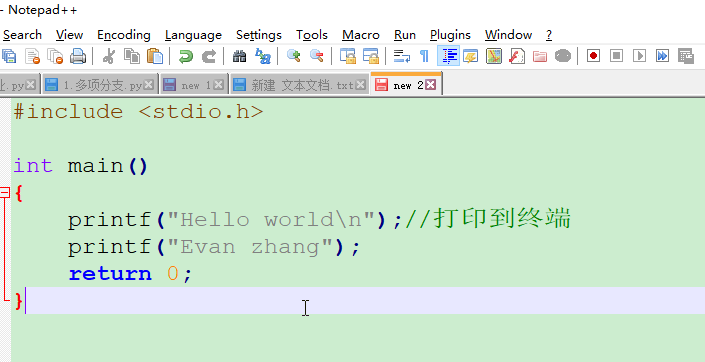This screenshot has width=705, height=362.
Task: Toggle synchronize horizontal scrolling icon
Action: point(371,56)
